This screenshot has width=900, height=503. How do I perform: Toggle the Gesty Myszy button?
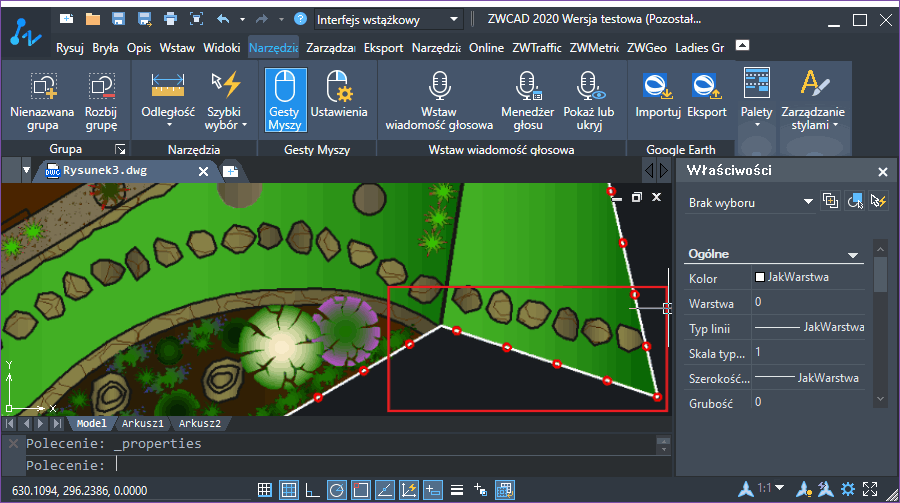pyautogui.click(x=285, y=100)
